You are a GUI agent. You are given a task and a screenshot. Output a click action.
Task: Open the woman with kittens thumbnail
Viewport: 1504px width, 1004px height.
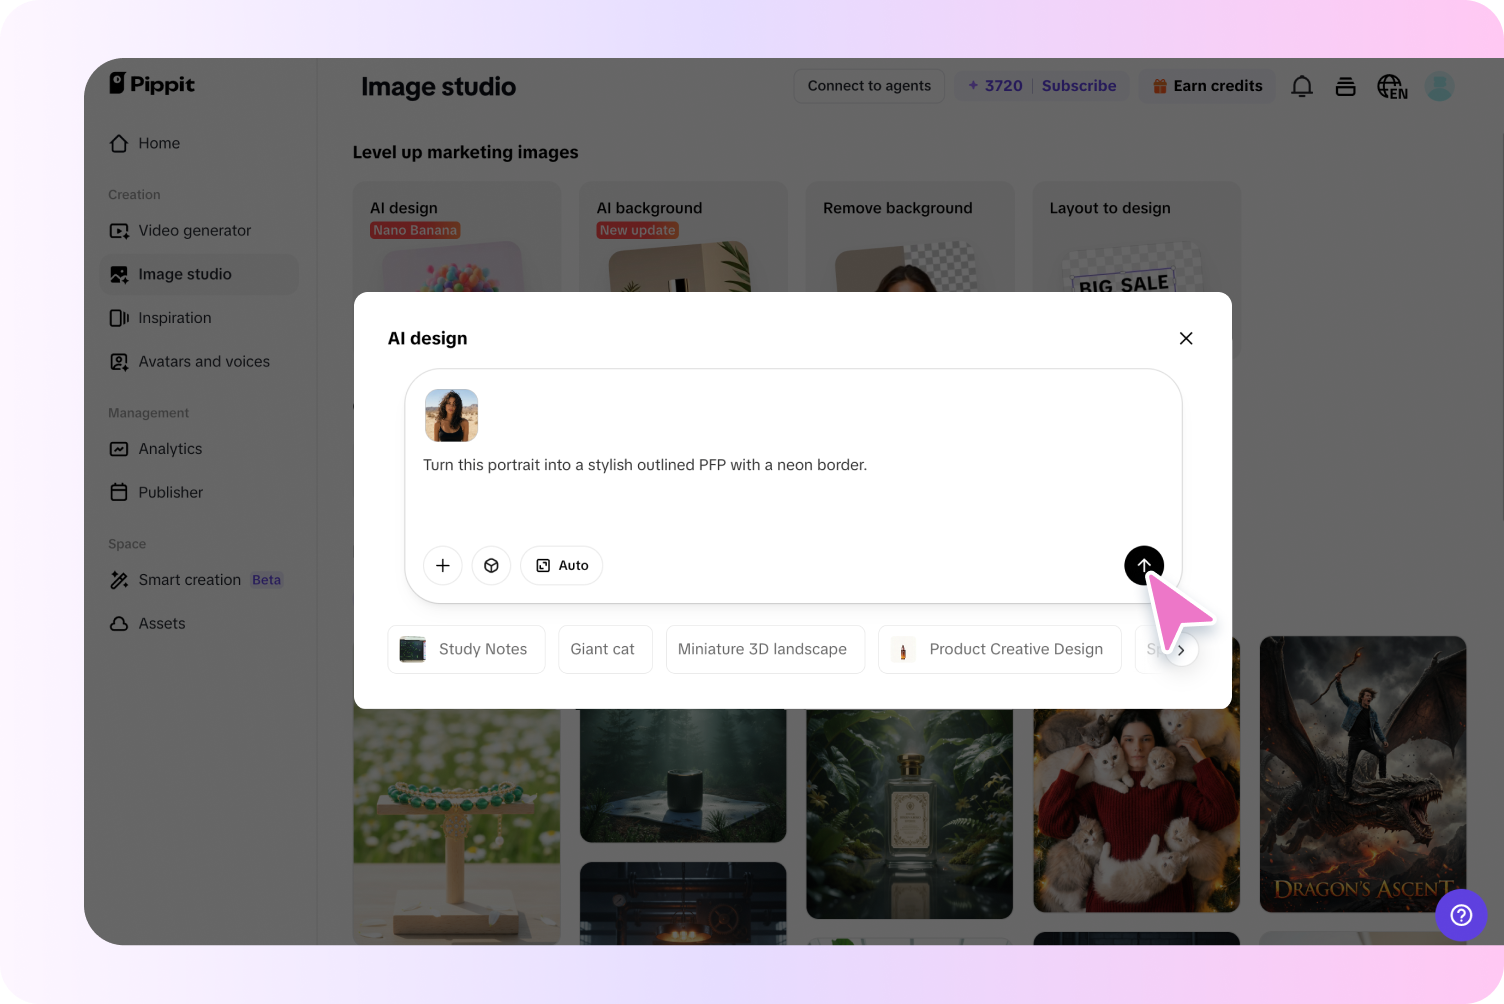click(1137, 810)
